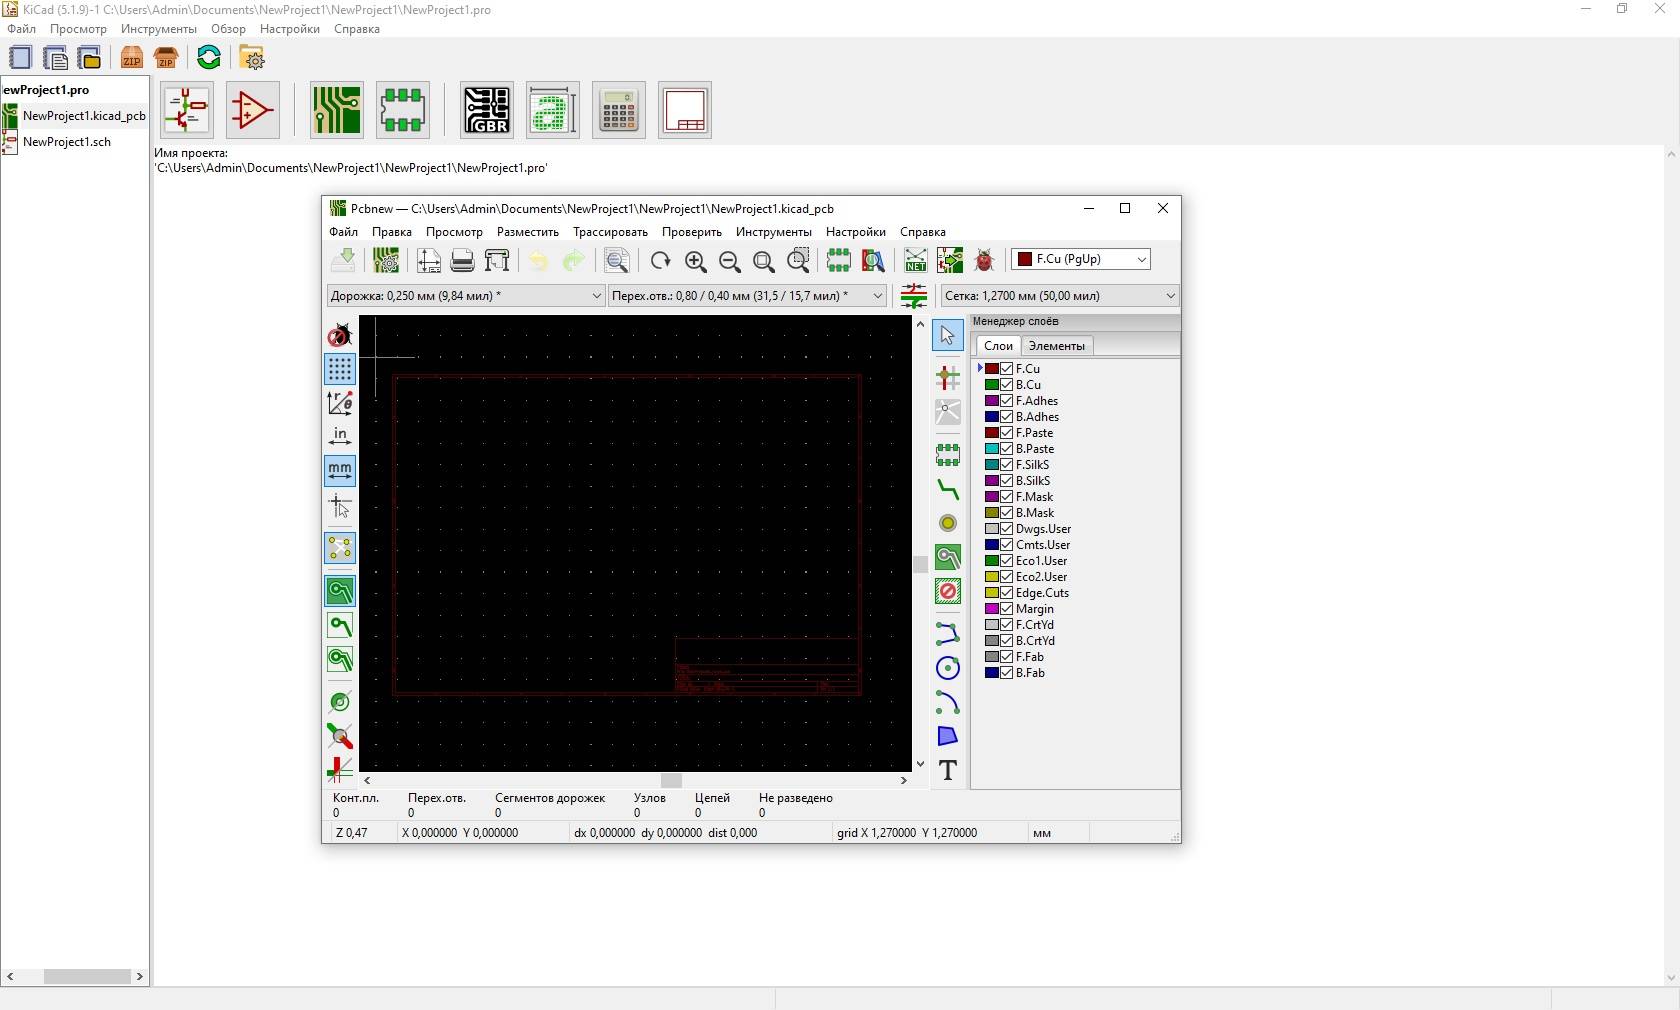Click the refresh project tree icon

(x=209, y=58)
